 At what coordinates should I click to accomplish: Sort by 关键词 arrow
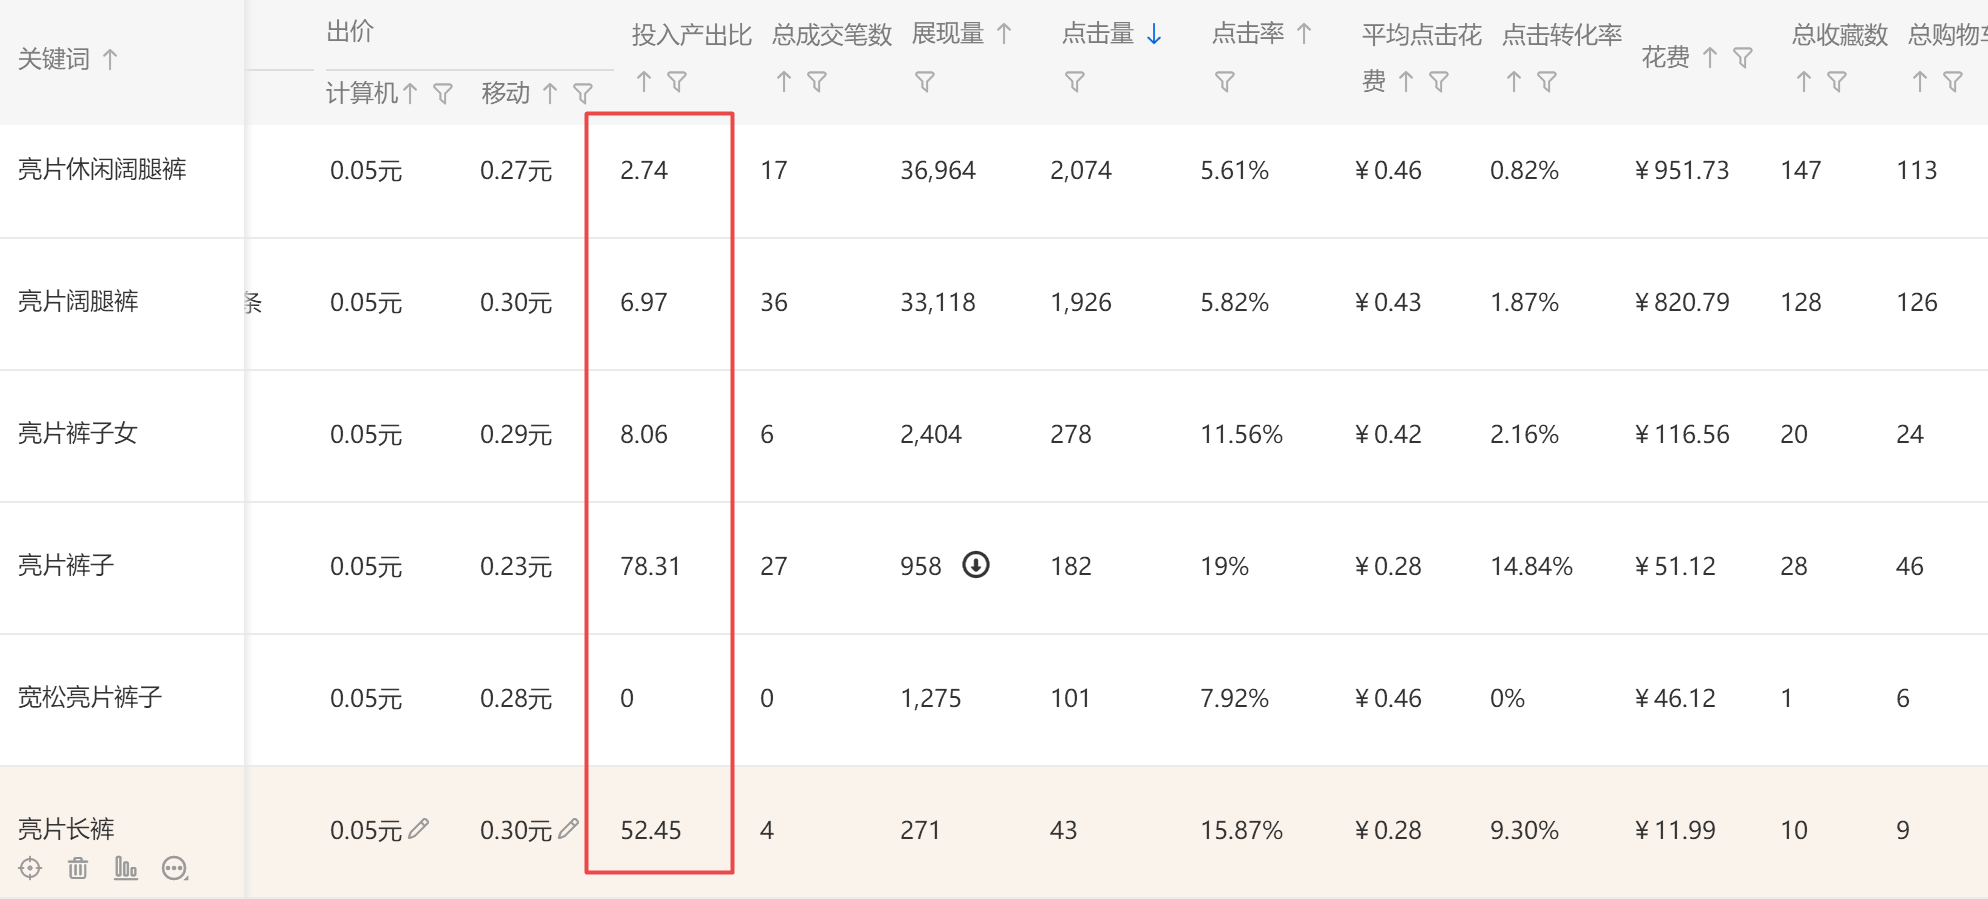[x=110, y=59]
